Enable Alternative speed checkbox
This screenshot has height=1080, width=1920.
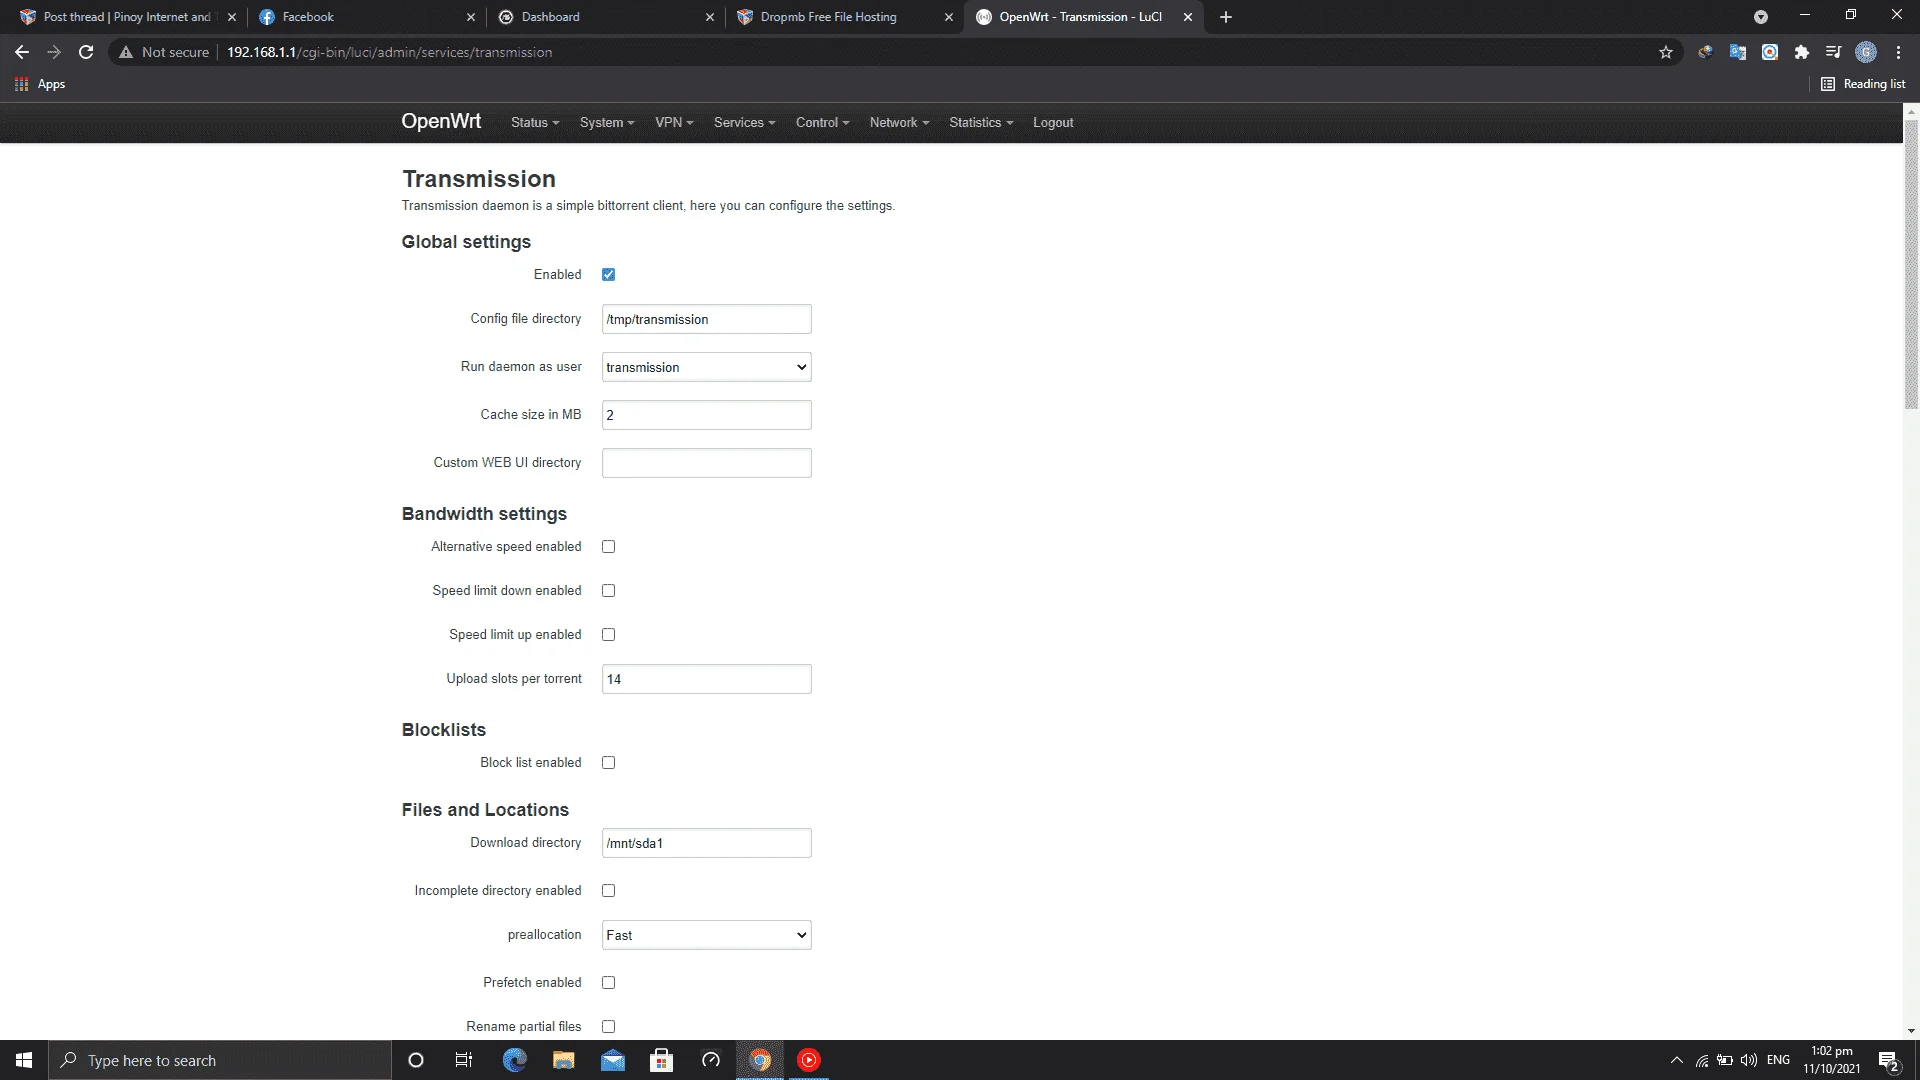pos(608,546)
